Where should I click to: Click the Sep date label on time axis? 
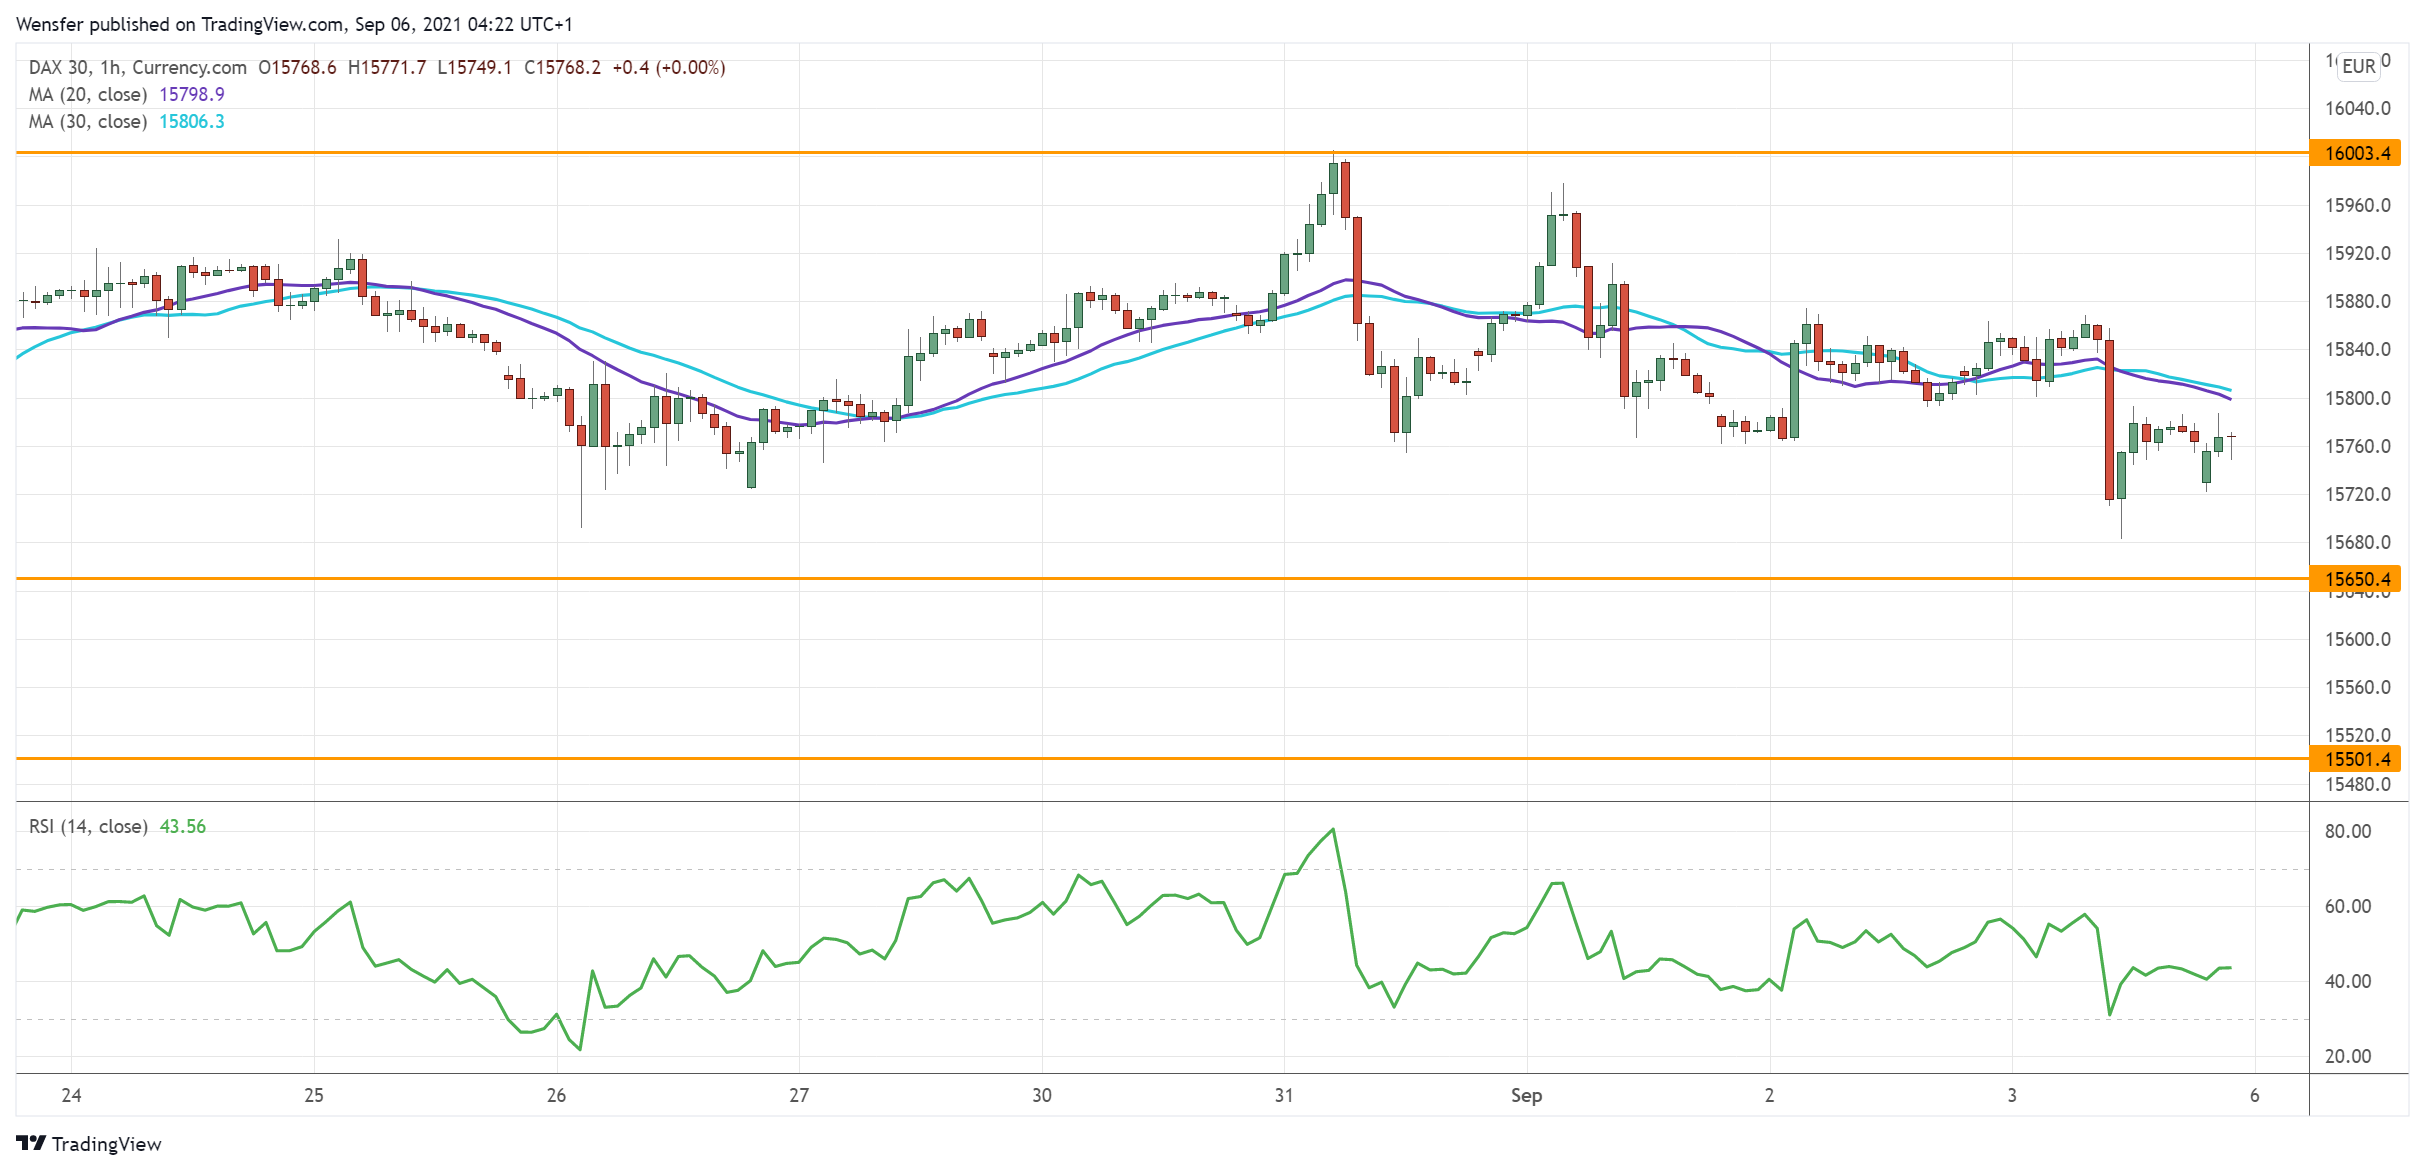pos(1526,1095)
